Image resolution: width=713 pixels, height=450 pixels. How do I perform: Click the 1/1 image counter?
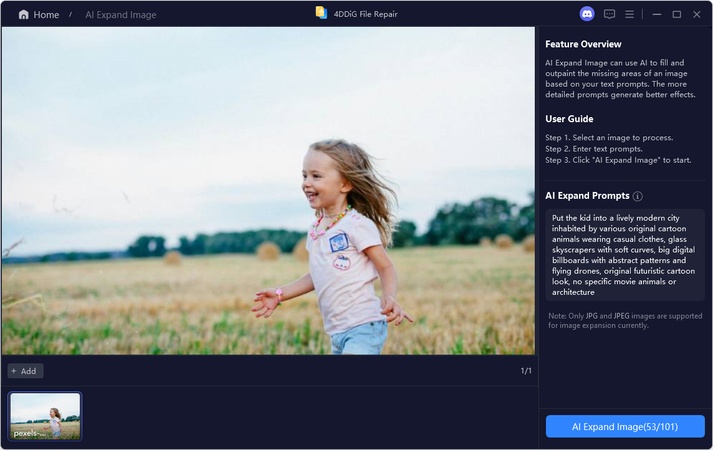click(x=526, y=371)
